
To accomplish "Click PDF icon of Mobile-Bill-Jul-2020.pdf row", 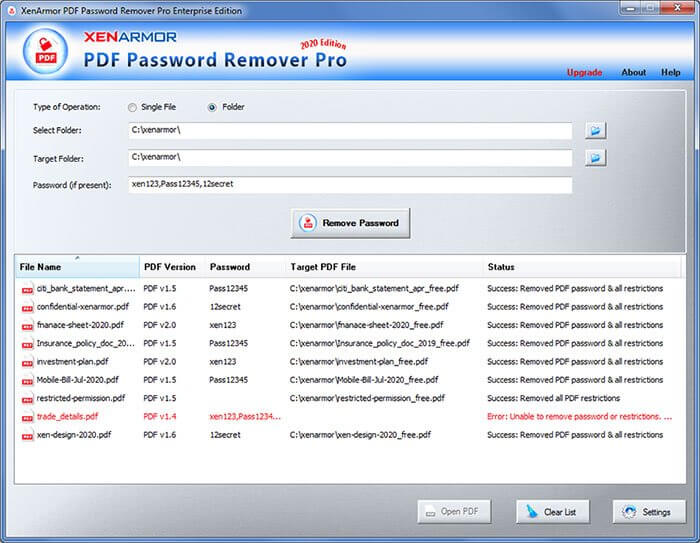I will pos(27,381).
